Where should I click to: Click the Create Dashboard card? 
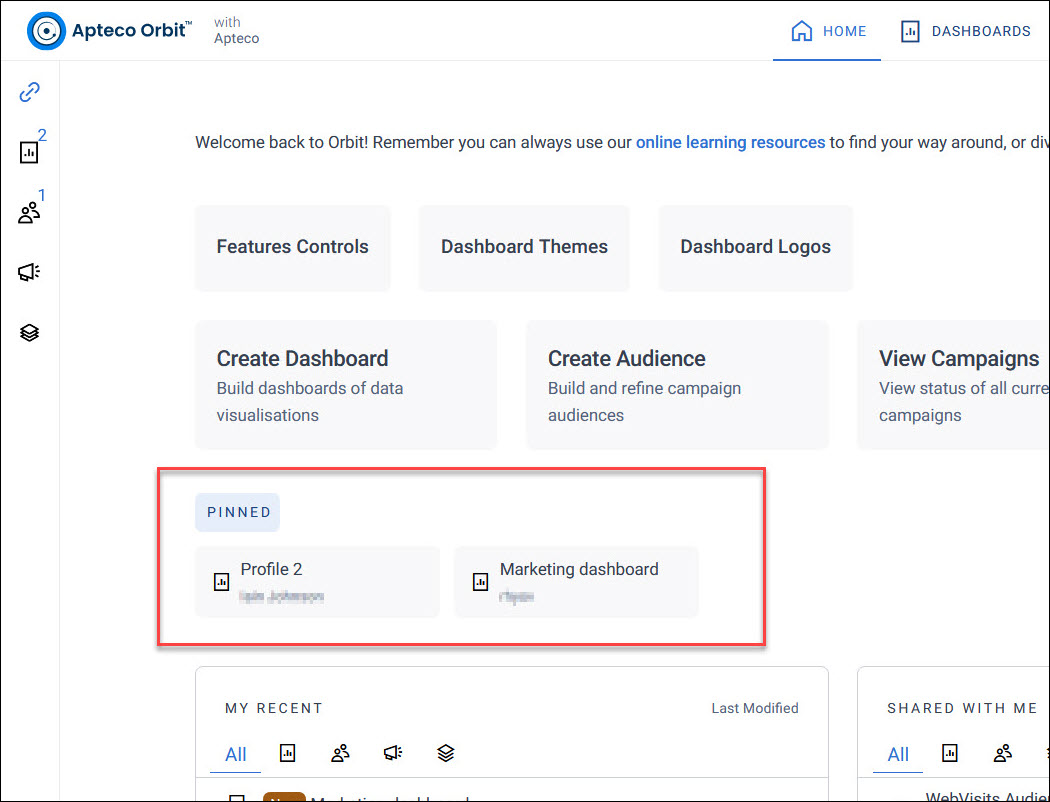[x=346, y=385]
